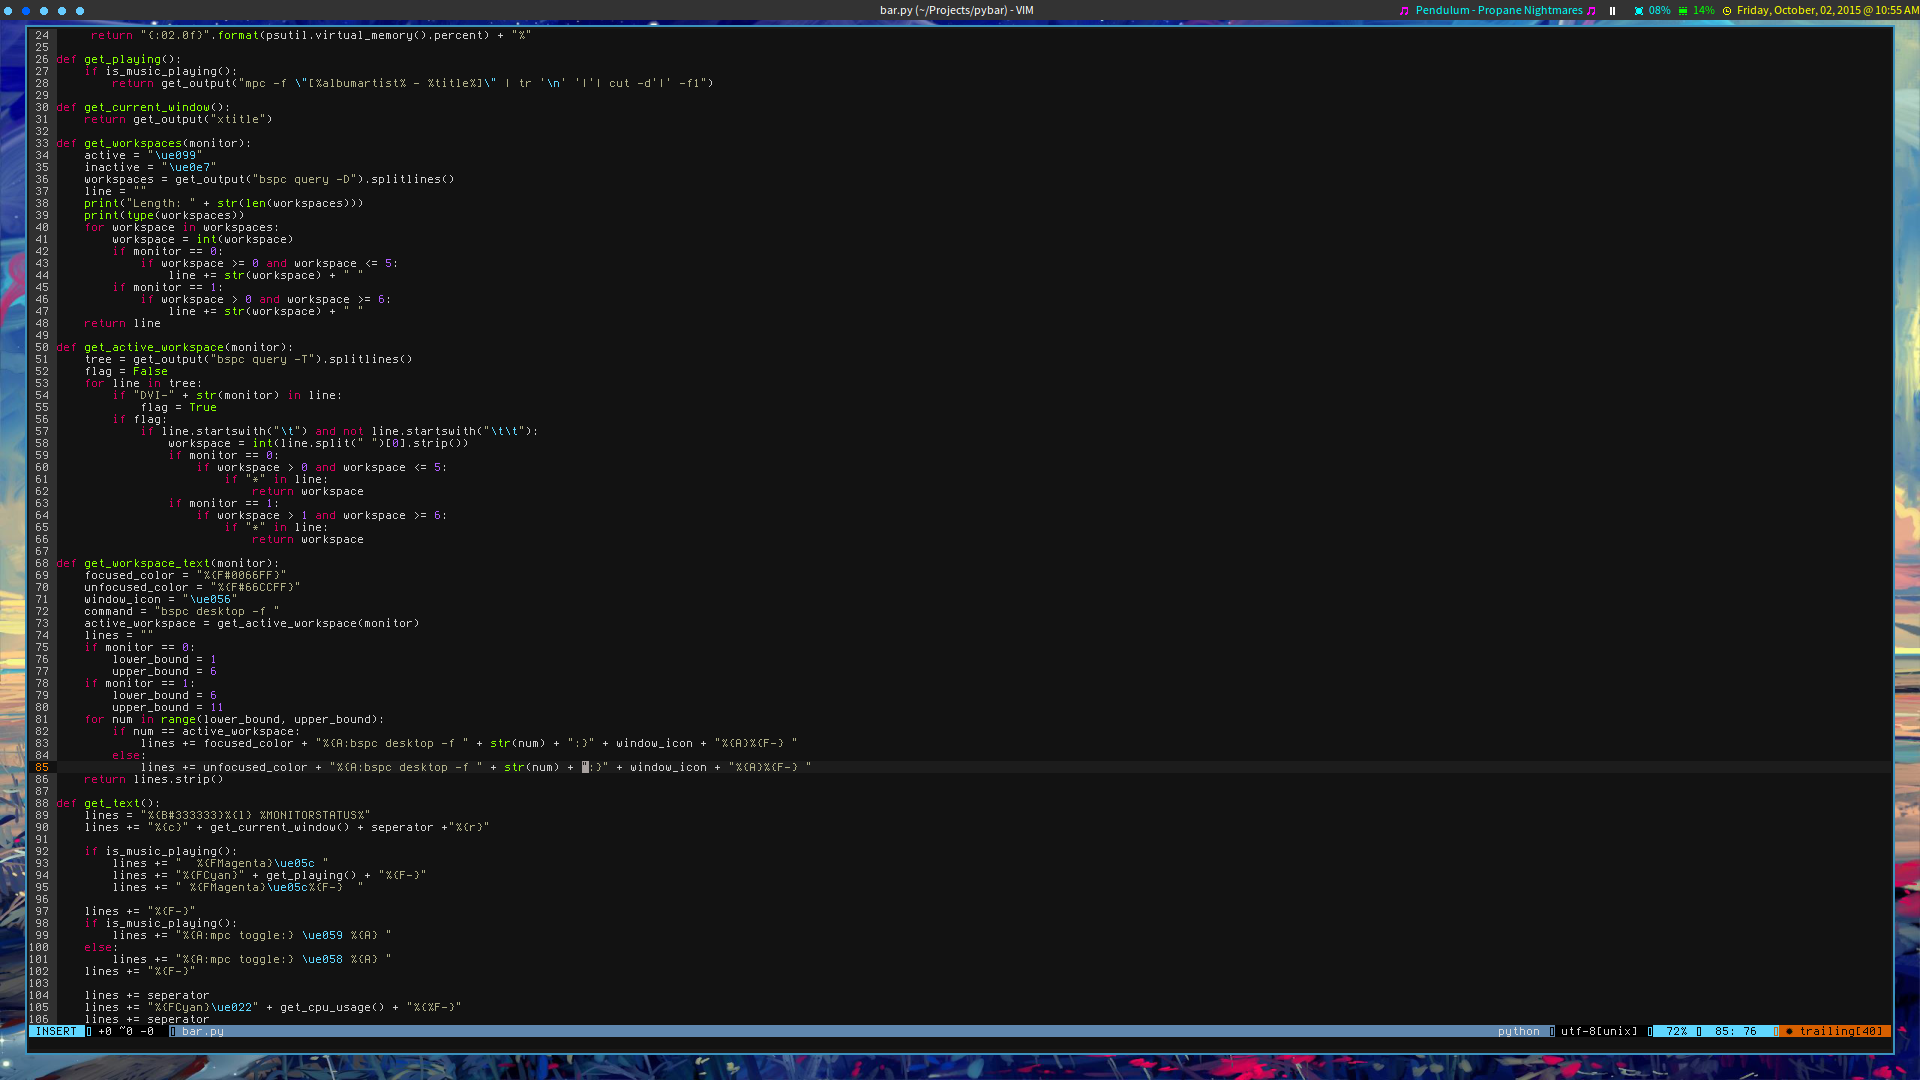Switch to the third workspace dot
The image size is (1920, 1080).
(44, 11)
